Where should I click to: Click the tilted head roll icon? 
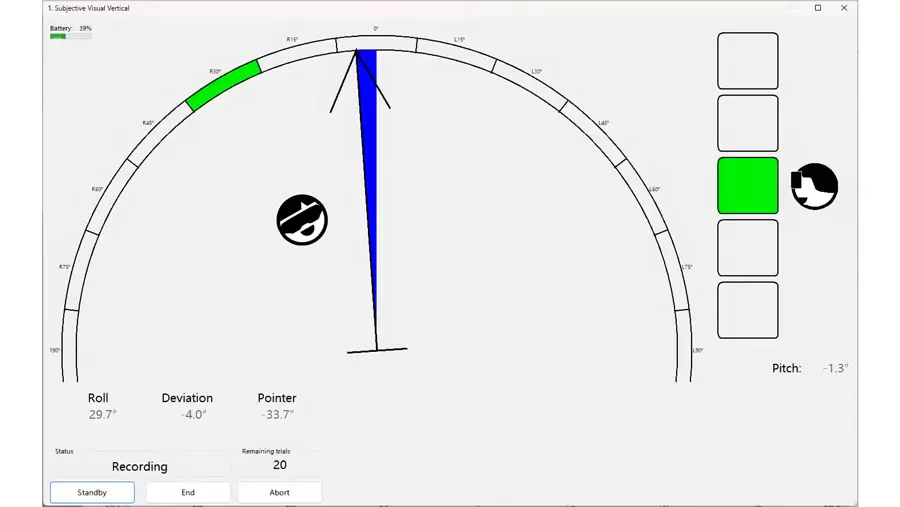point(302,220)
